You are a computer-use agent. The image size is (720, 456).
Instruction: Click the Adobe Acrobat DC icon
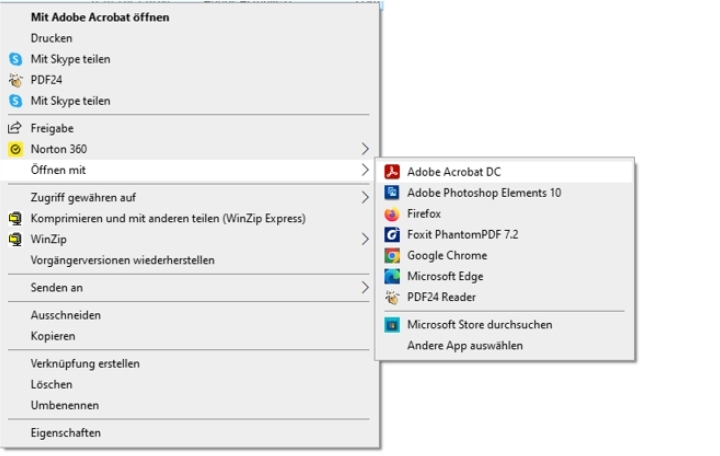(x=392, y=171)
